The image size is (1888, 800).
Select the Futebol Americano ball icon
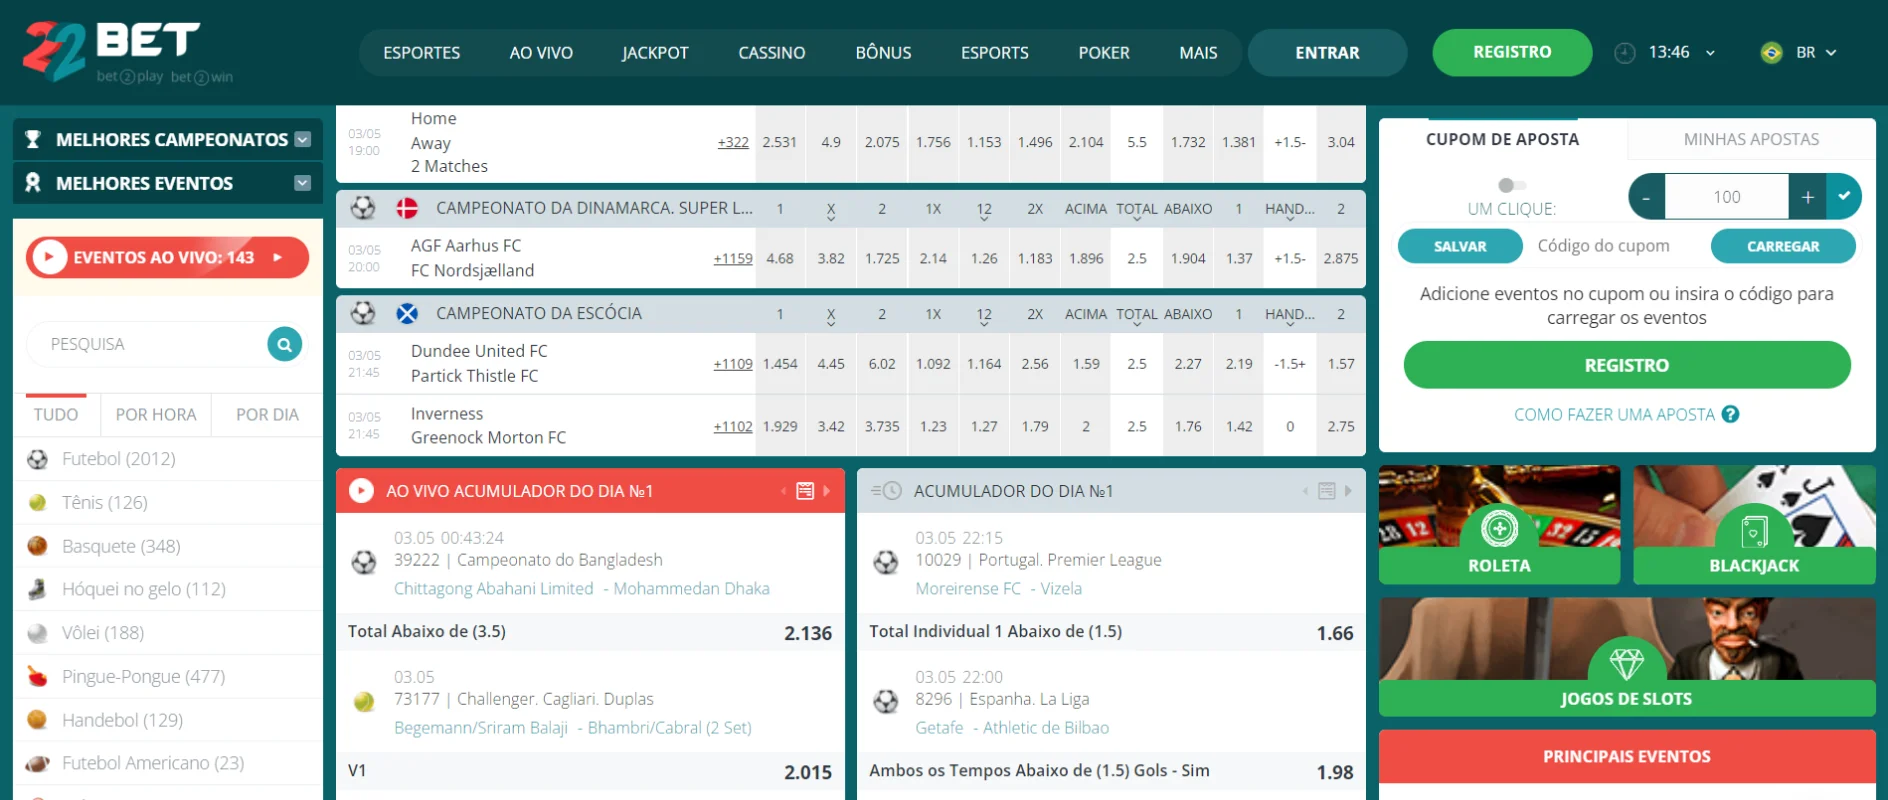37,763
